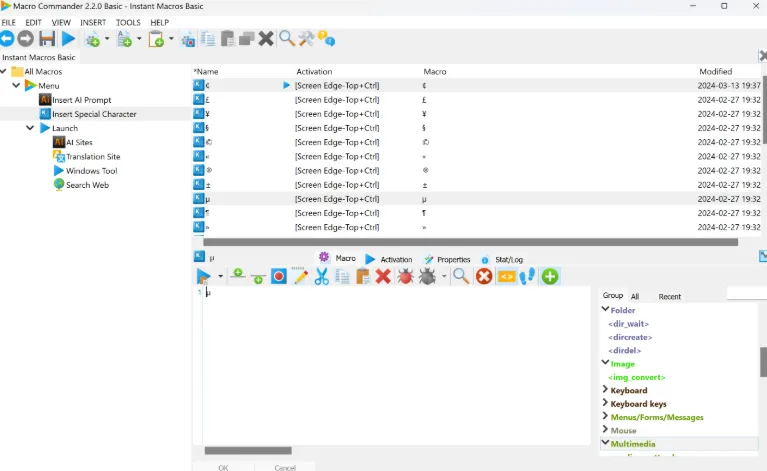The width and height of the screenshot is (767, 471).
Task: Click the duplicate (overlapping squares) icon
Action: click(247, 39)
